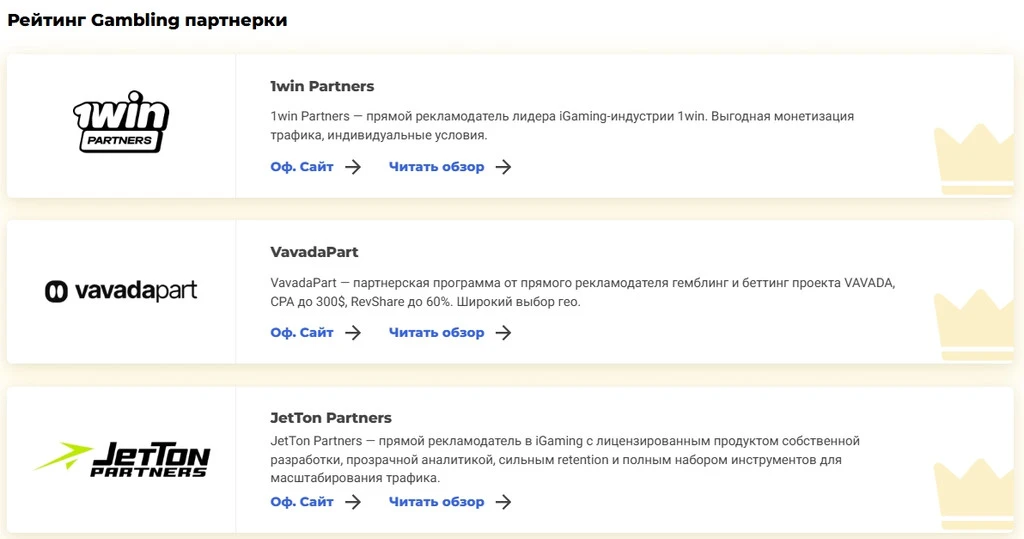Visit VavadaPart Оф. Сайт link
Viewport: 1024px width, 539px height.
tap(302, 333)
